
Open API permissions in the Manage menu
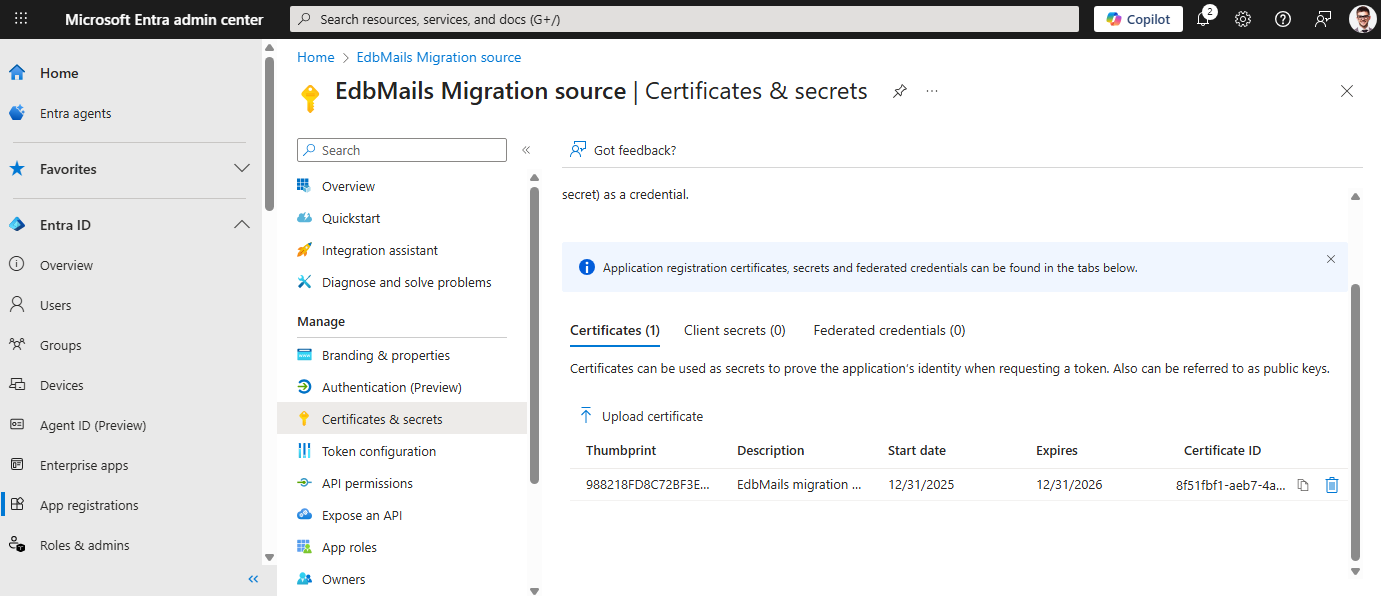(367, 483)
